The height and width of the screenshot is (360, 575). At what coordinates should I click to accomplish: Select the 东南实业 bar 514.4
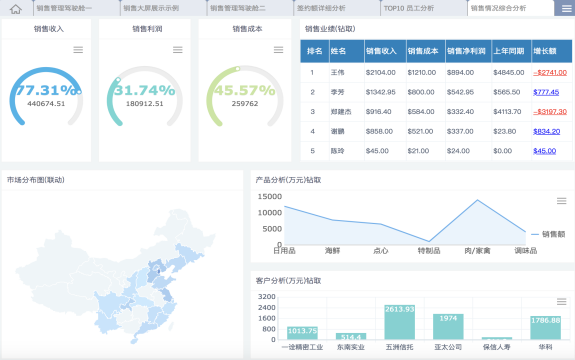pyautogui.click(x=351, y=336)
